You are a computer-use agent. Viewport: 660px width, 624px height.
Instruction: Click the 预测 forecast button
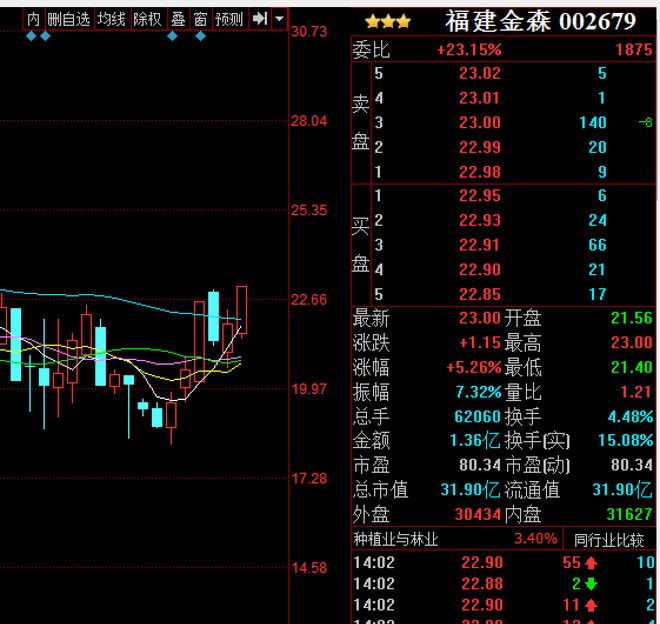[x=229, y=19]
